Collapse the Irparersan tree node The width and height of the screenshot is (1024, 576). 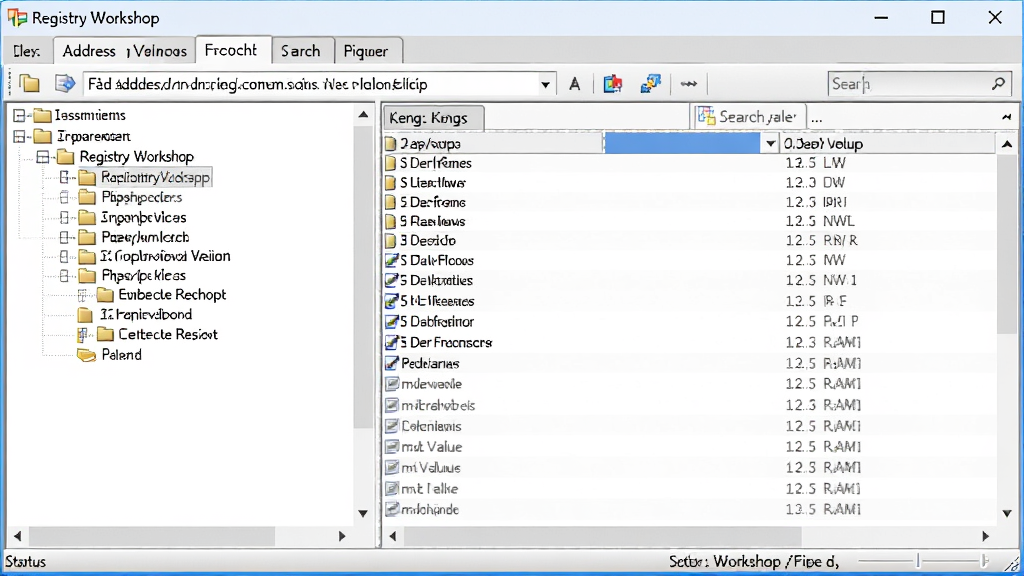[x=20, y=136]
